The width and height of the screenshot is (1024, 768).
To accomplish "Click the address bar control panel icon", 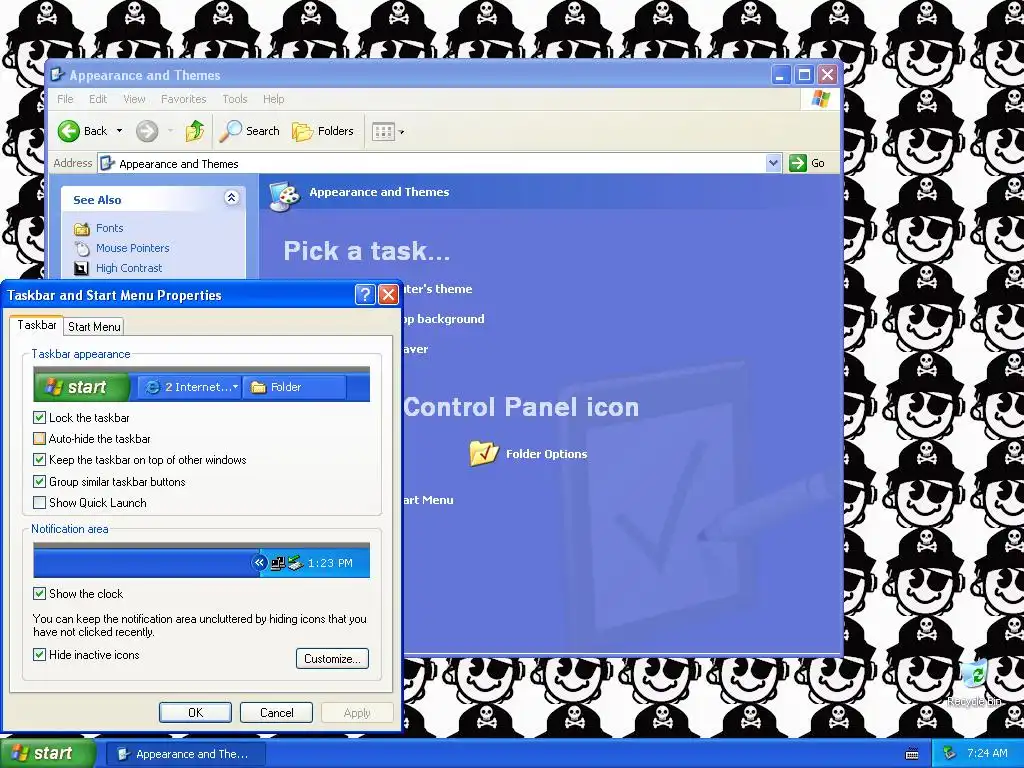I will tap(108, 163).
